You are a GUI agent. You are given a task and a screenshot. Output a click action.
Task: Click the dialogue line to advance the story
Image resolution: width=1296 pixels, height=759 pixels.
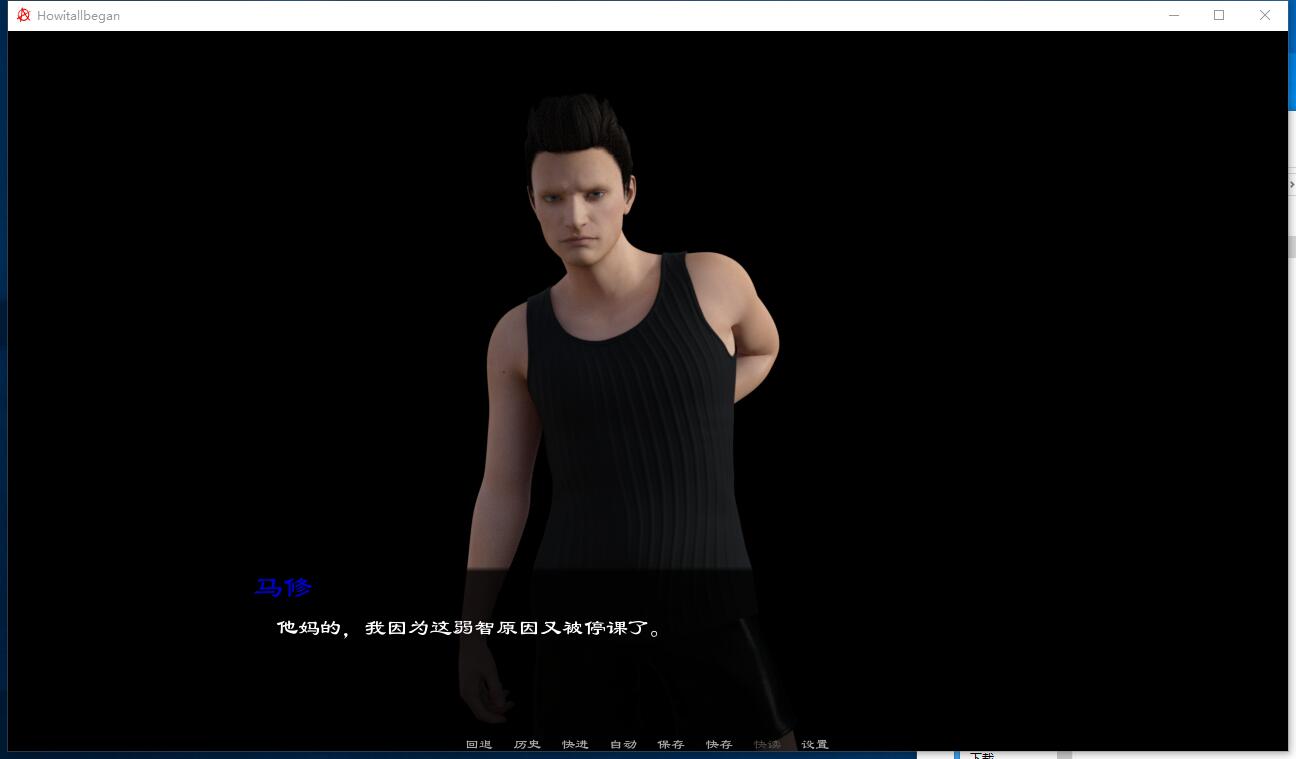(x=468, y=629)
